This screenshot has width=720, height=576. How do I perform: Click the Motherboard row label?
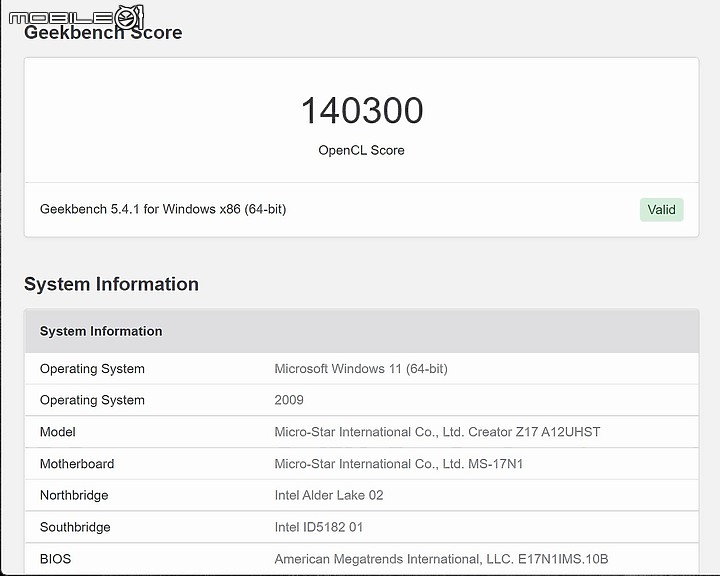77,464
